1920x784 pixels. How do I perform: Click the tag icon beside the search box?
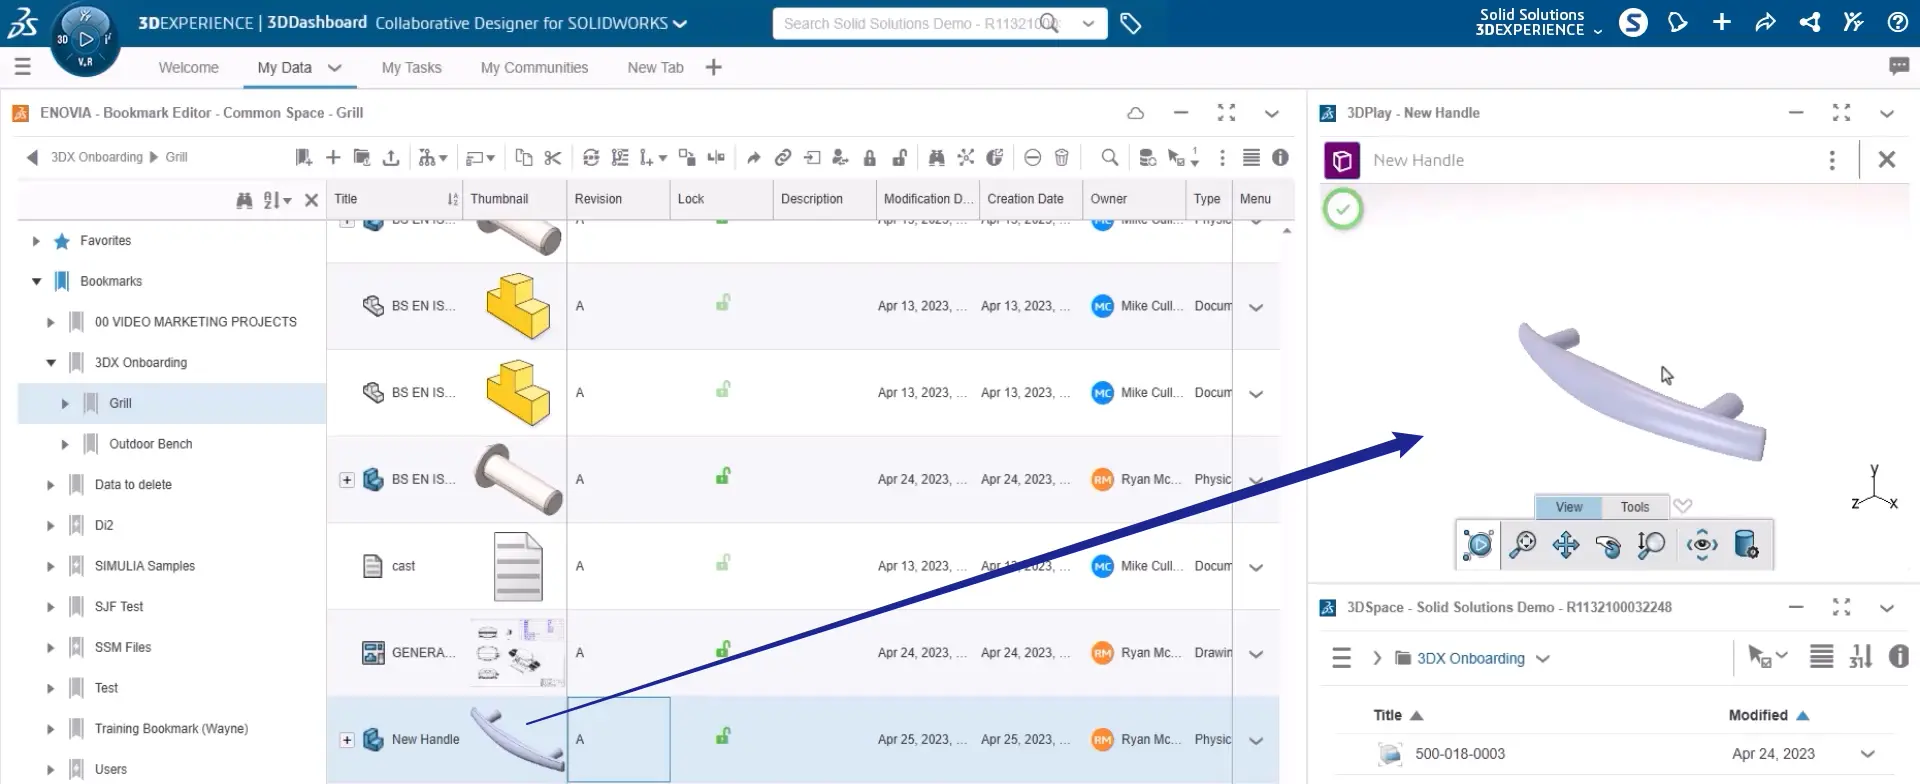(1131, 23)
